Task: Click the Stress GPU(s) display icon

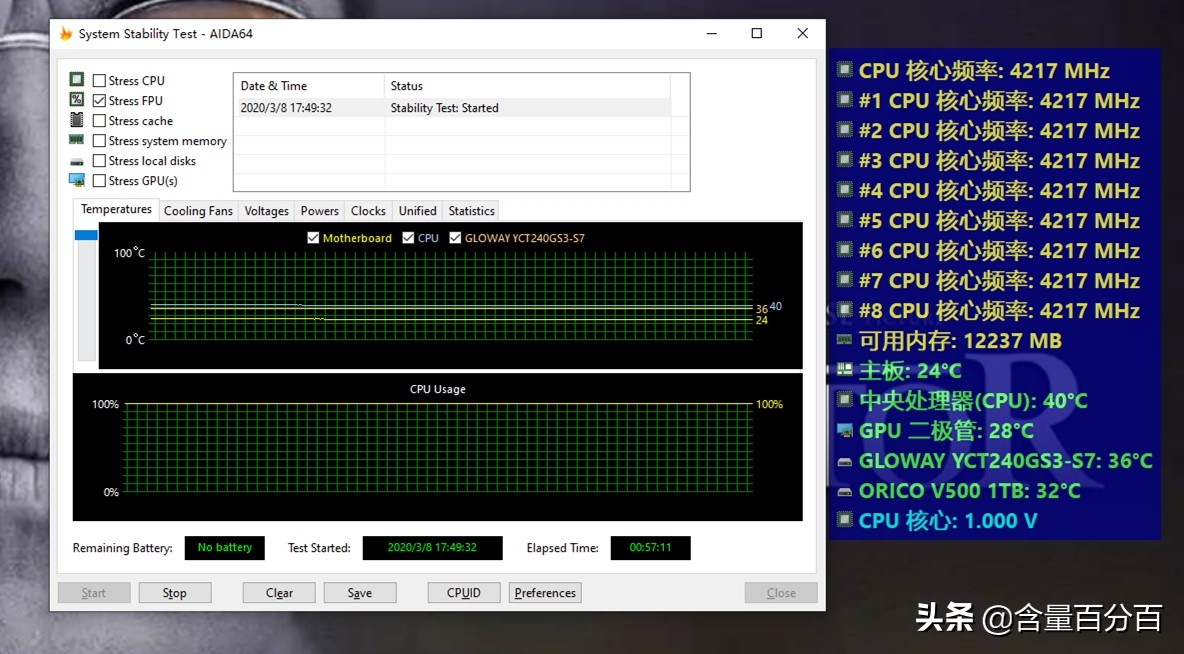Action: (76, 179)
